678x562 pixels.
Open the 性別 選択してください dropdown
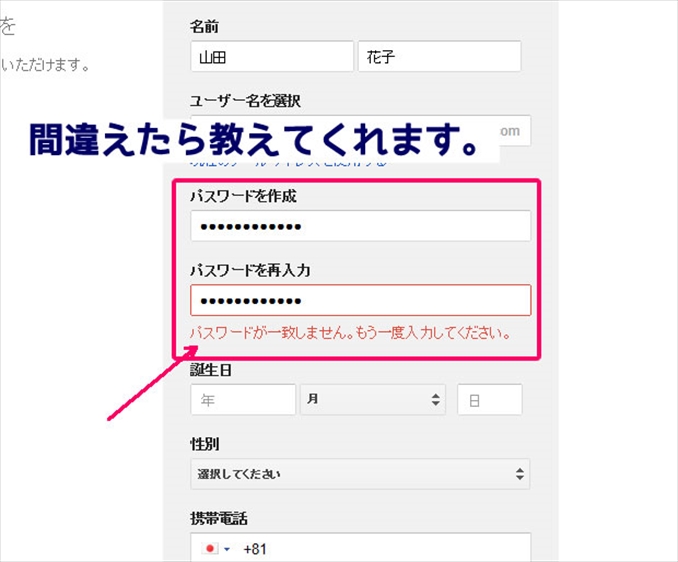click(x=360, y=474)
